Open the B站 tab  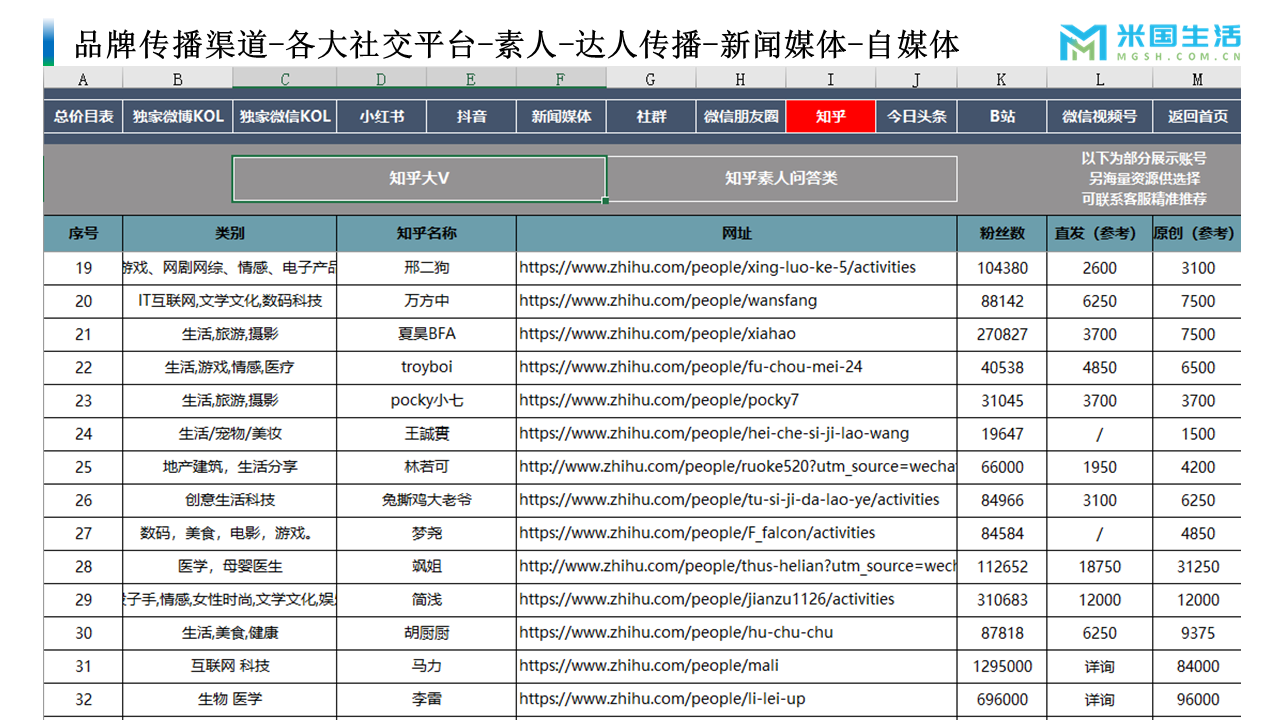(1002, 116)
